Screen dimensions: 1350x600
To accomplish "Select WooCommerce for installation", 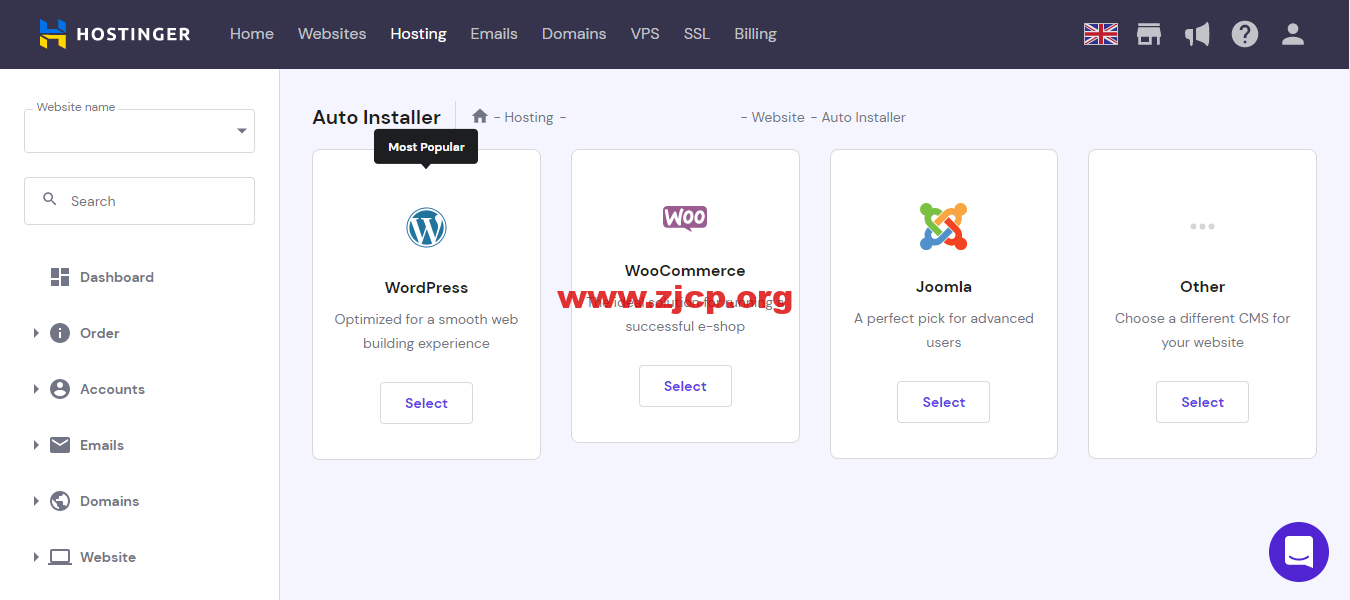I will [x=685, y=386].
